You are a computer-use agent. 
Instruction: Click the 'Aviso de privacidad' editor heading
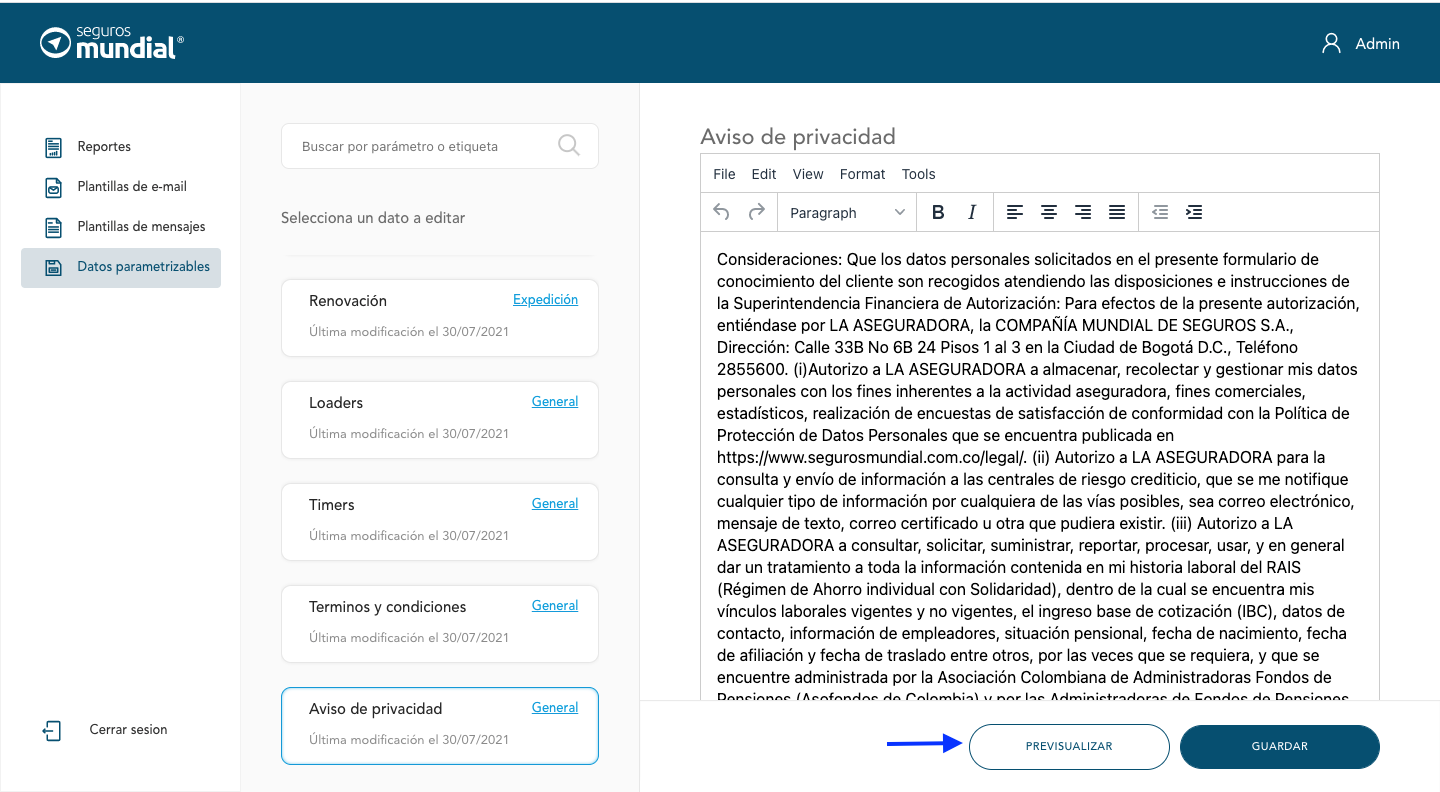click(798, 136)
